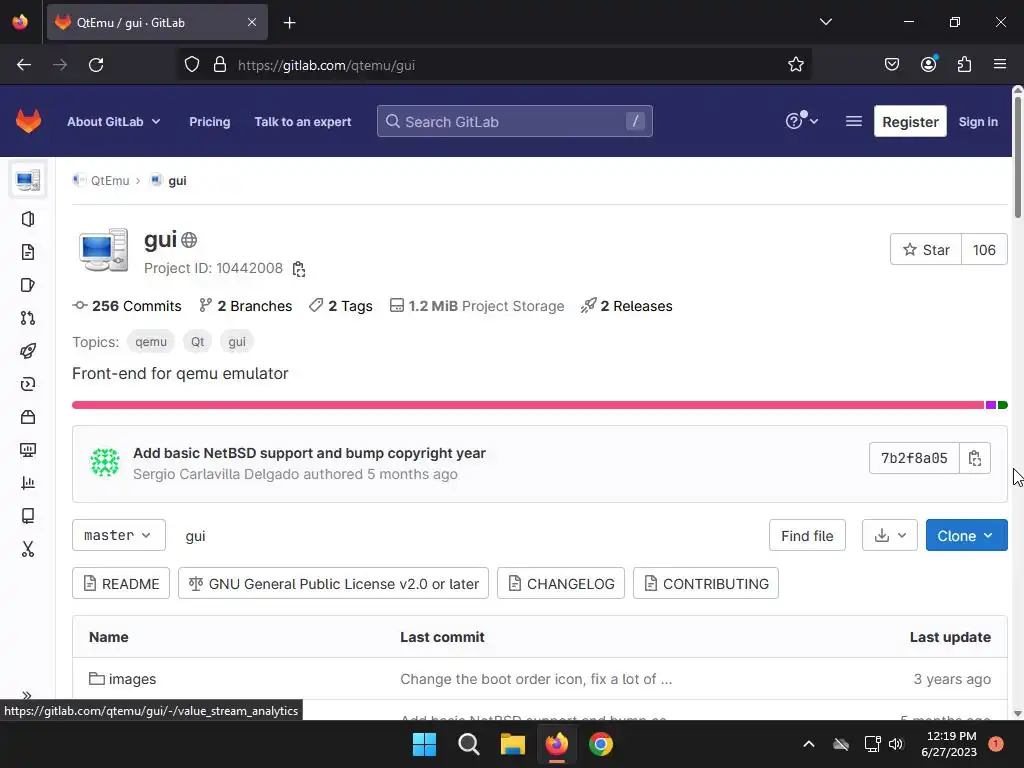Open Packages and registries in the sidebar
This screenshot has height=768, width=1024.
tap(28, 417)
